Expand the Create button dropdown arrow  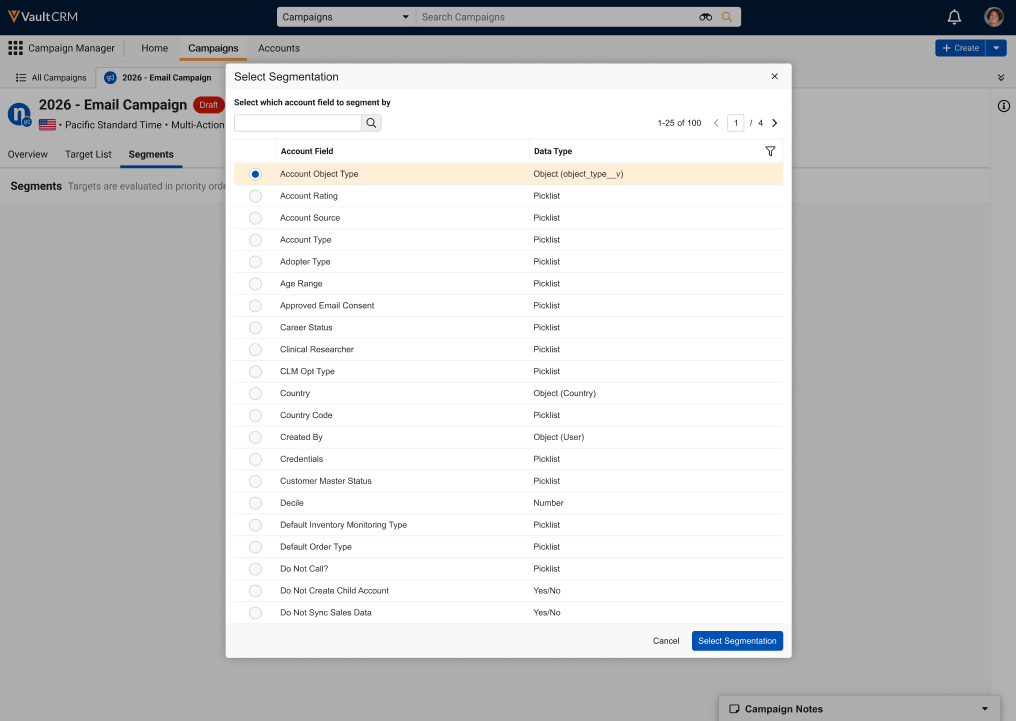997,48
